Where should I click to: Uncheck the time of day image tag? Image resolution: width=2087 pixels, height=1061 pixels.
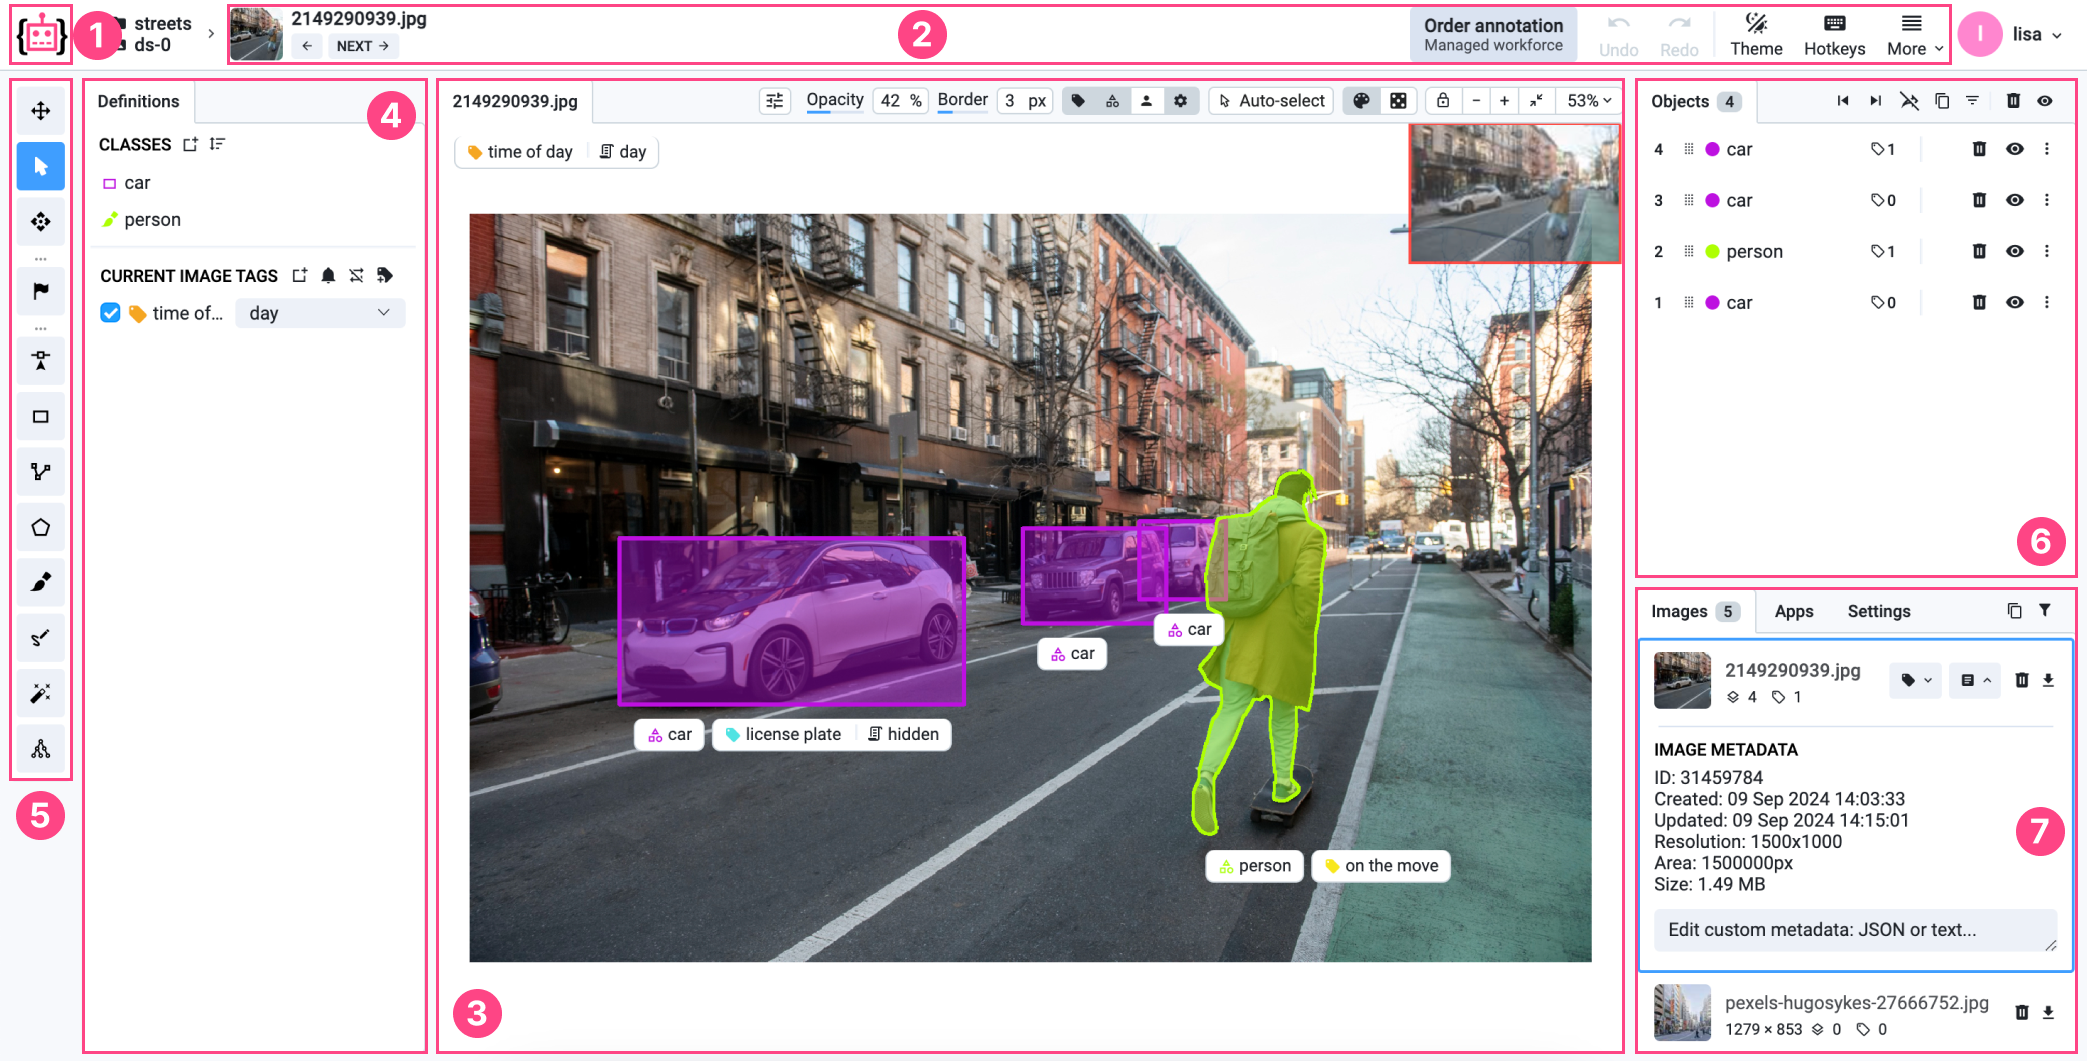click(x=110, y=313)
